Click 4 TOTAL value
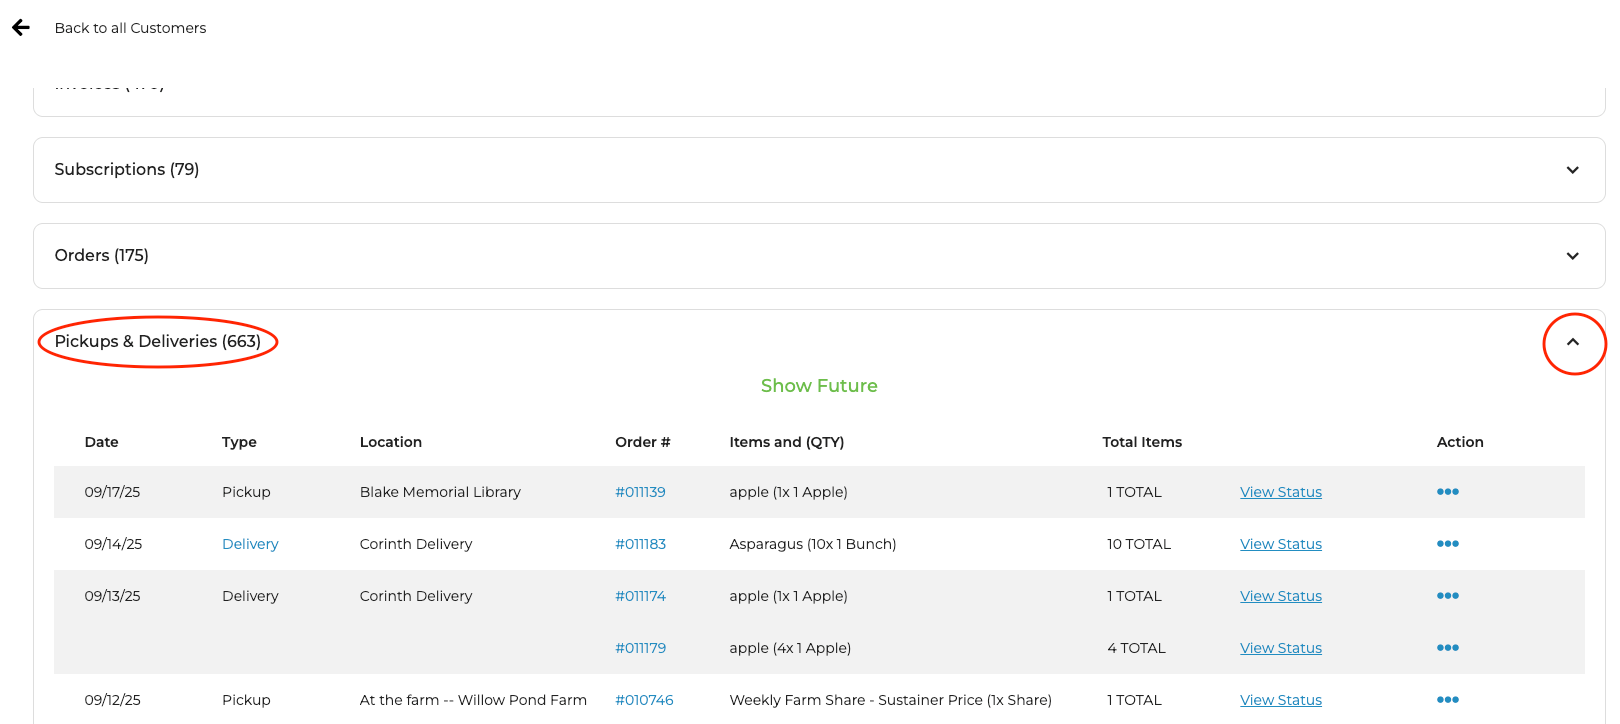The image size is (1620, 724). [1136, 648]
